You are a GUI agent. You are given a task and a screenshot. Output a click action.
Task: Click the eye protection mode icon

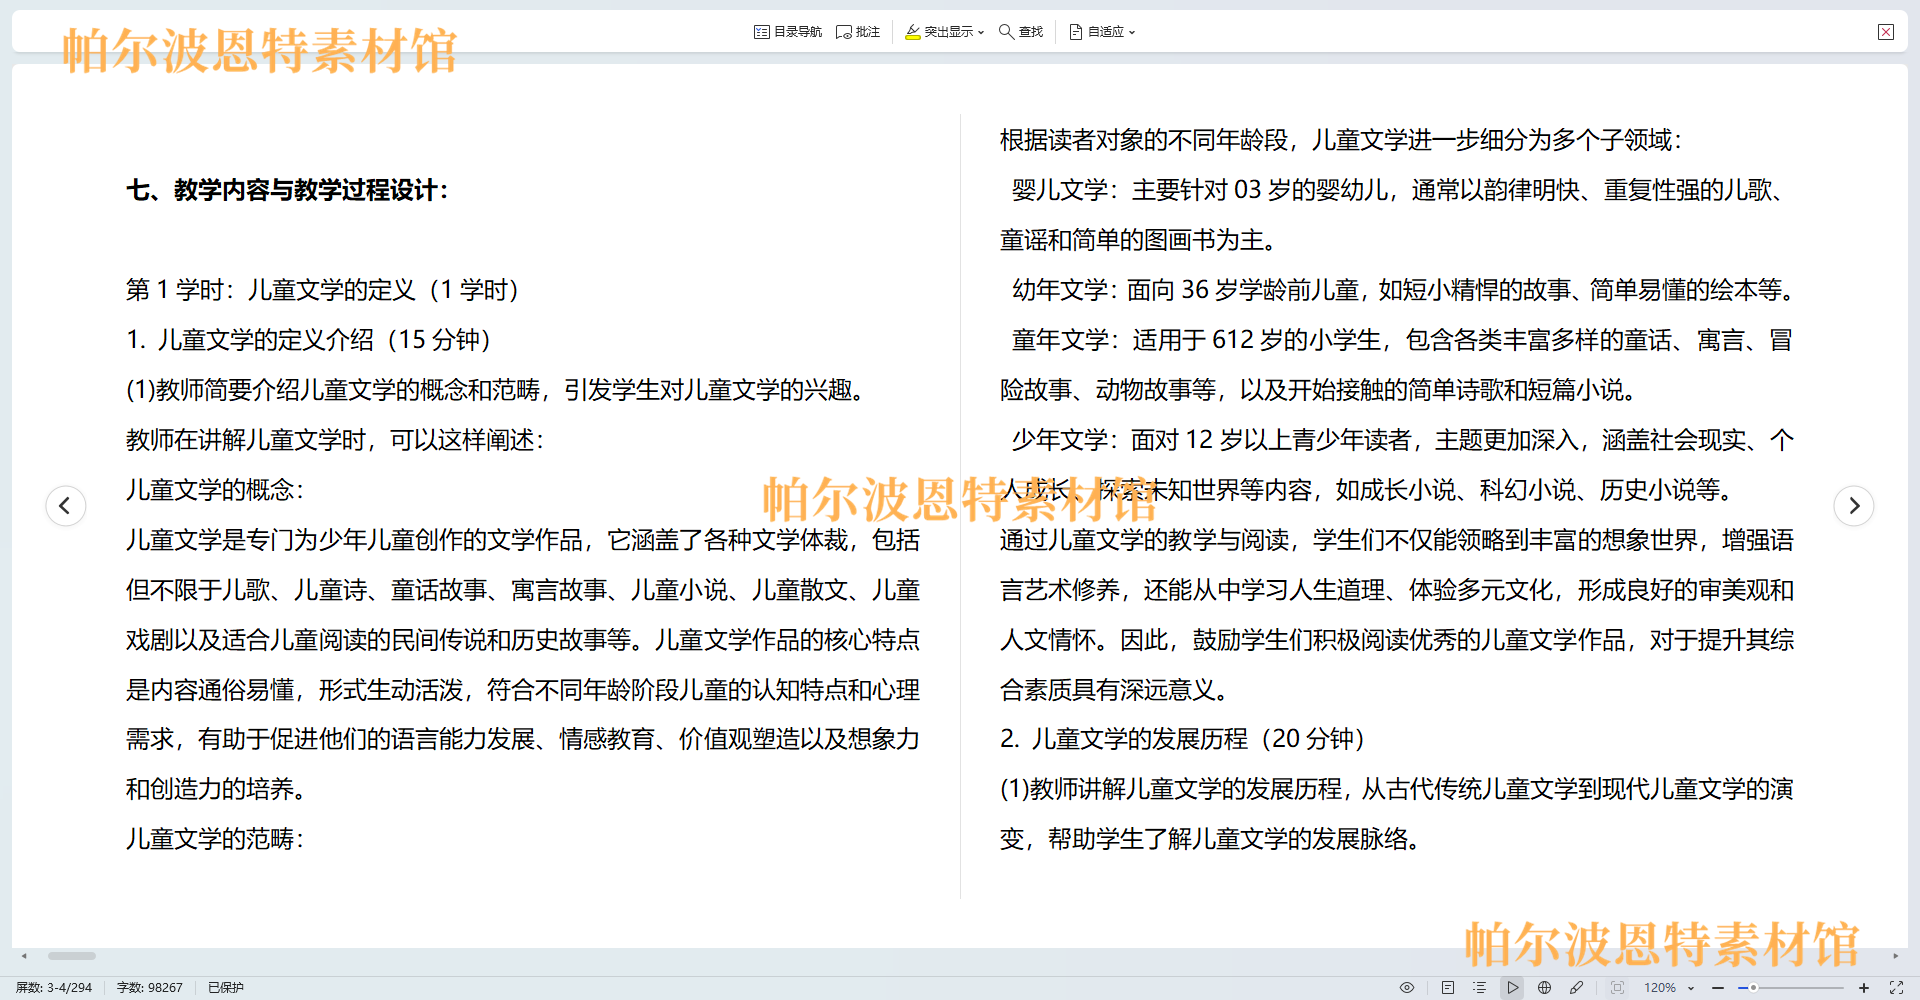click(x=1407, y=987)
